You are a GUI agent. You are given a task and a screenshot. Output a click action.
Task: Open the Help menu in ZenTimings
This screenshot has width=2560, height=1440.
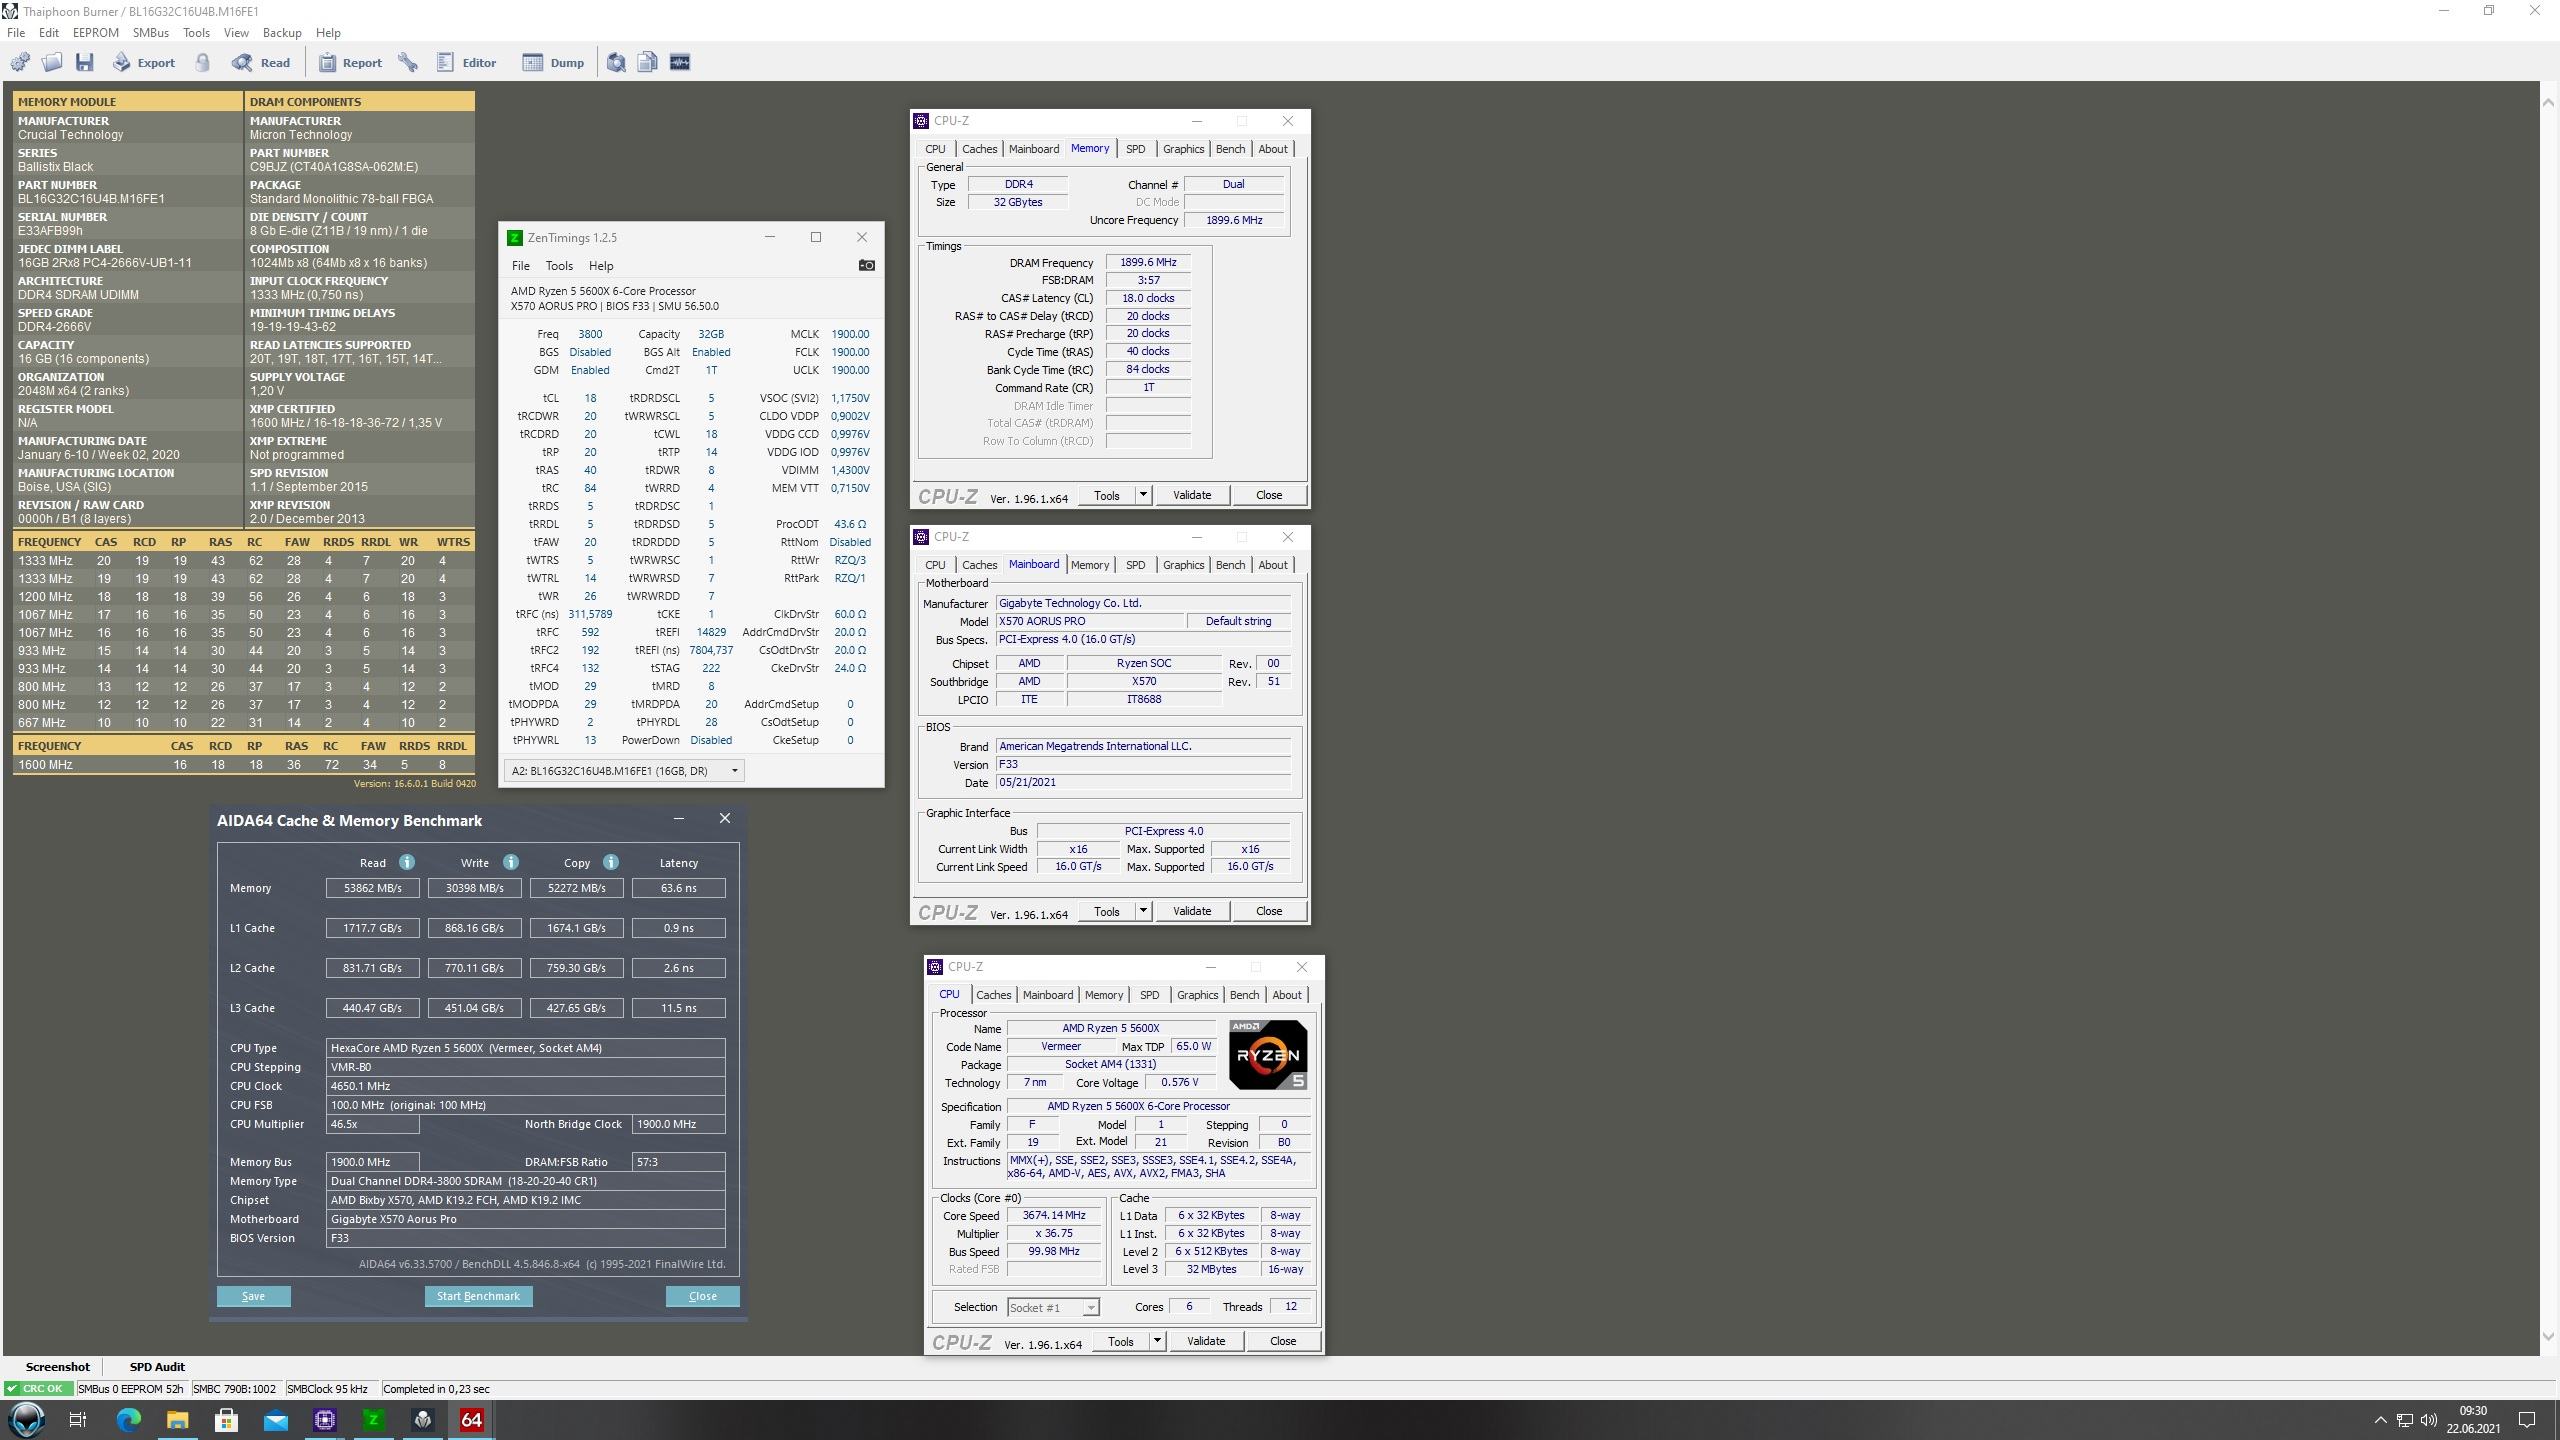[x=601, y=266]
